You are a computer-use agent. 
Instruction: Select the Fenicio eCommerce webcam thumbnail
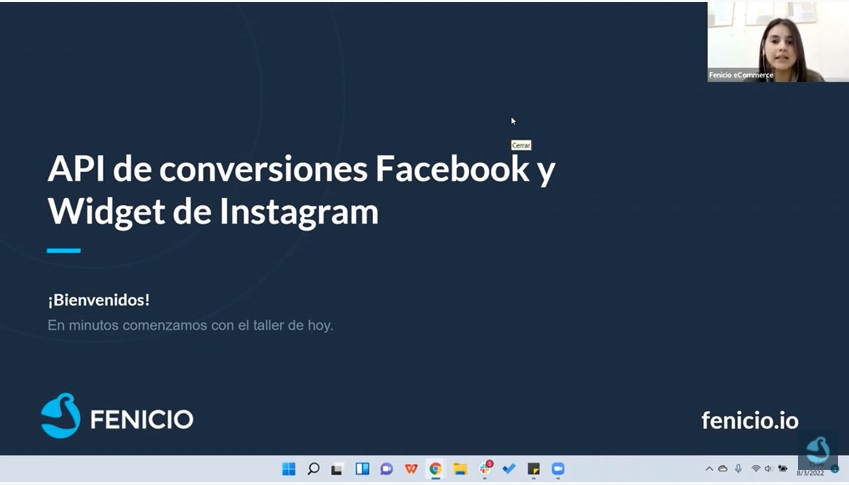(x=777, y=42)
